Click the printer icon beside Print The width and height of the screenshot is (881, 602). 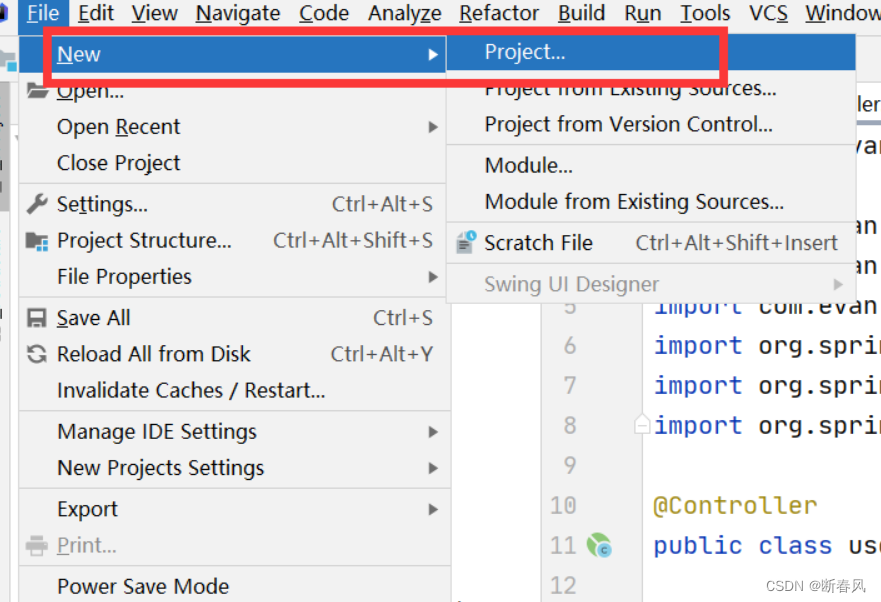pyautogui.click(x=37, y=546)
